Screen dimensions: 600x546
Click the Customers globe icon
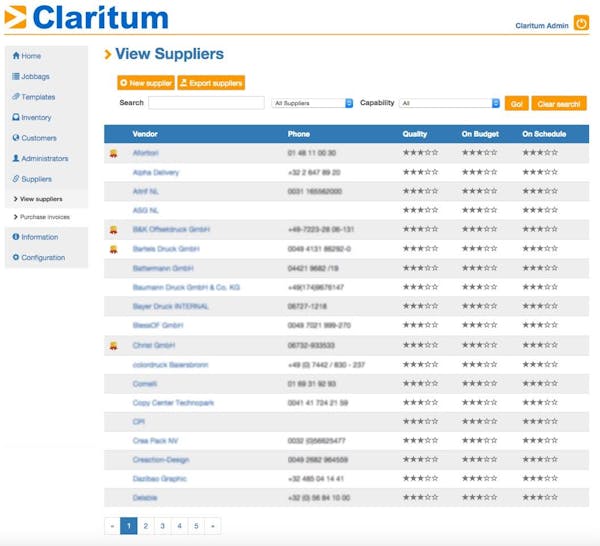click(x=16, y=137)
